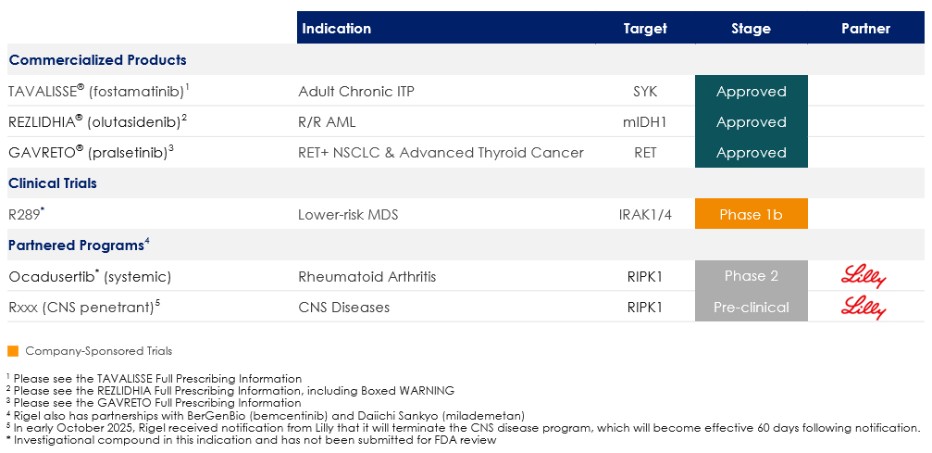Click the Approved badge for REZLIDHIA
Viewport: 932px width, 453px height.
point(751,123)
